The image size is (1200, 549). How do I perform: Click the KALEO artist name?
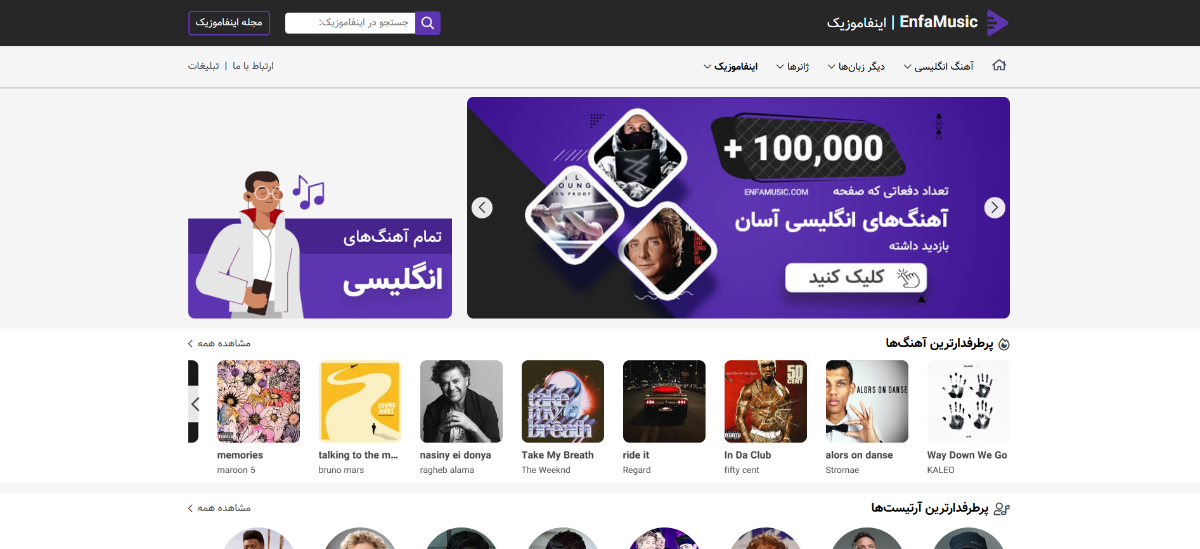pyautogui.click(x=942, y=470)
